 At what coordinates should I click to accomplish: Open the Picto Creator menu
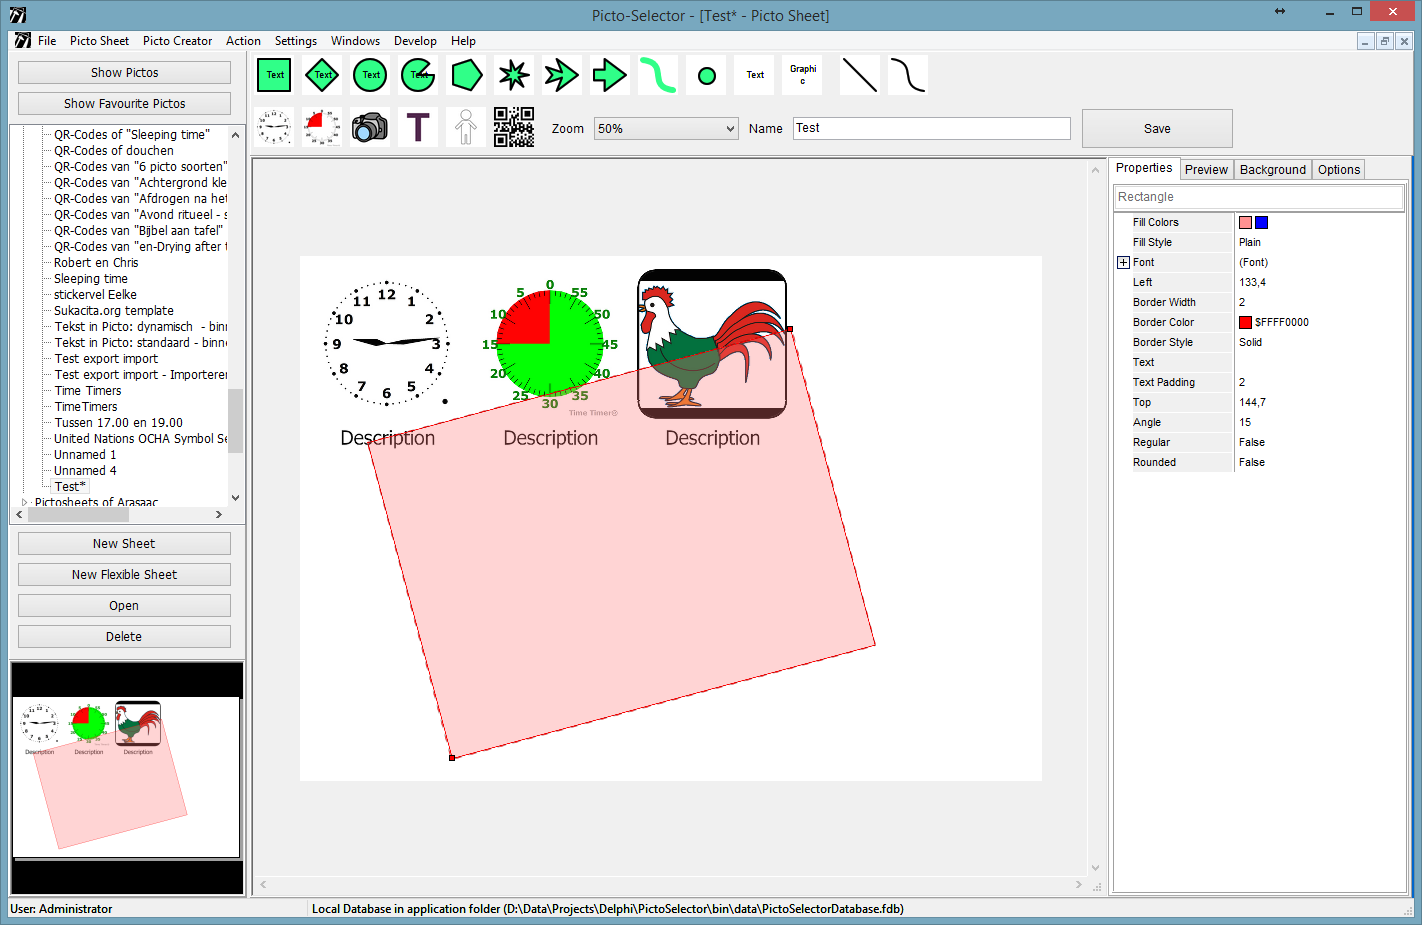pyautogui.click(x=177, y=41)
